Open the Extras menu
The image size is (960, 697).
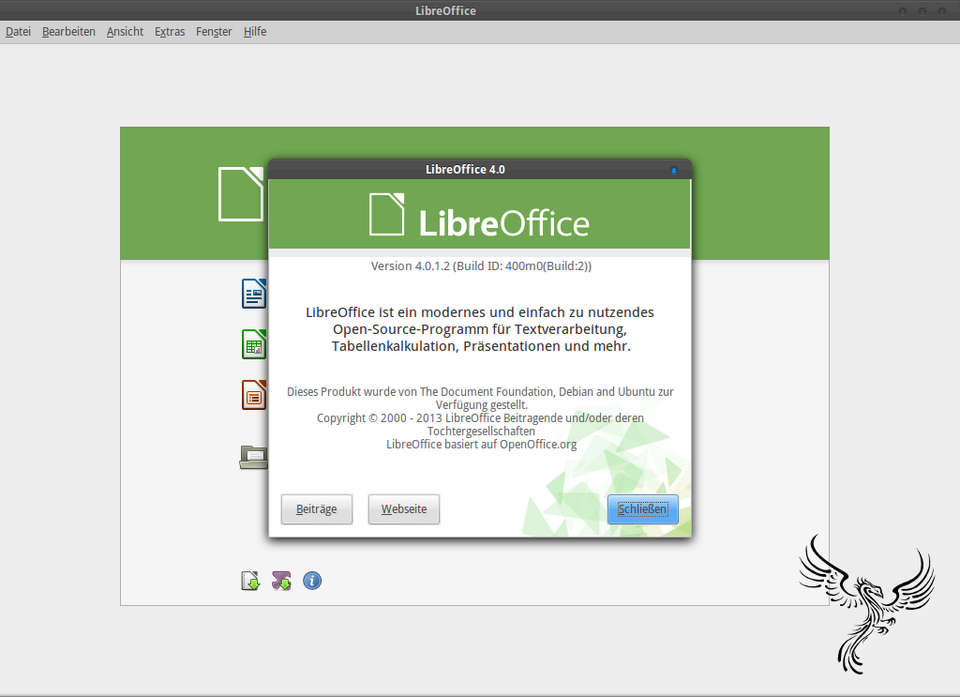(x=170, y=32)
